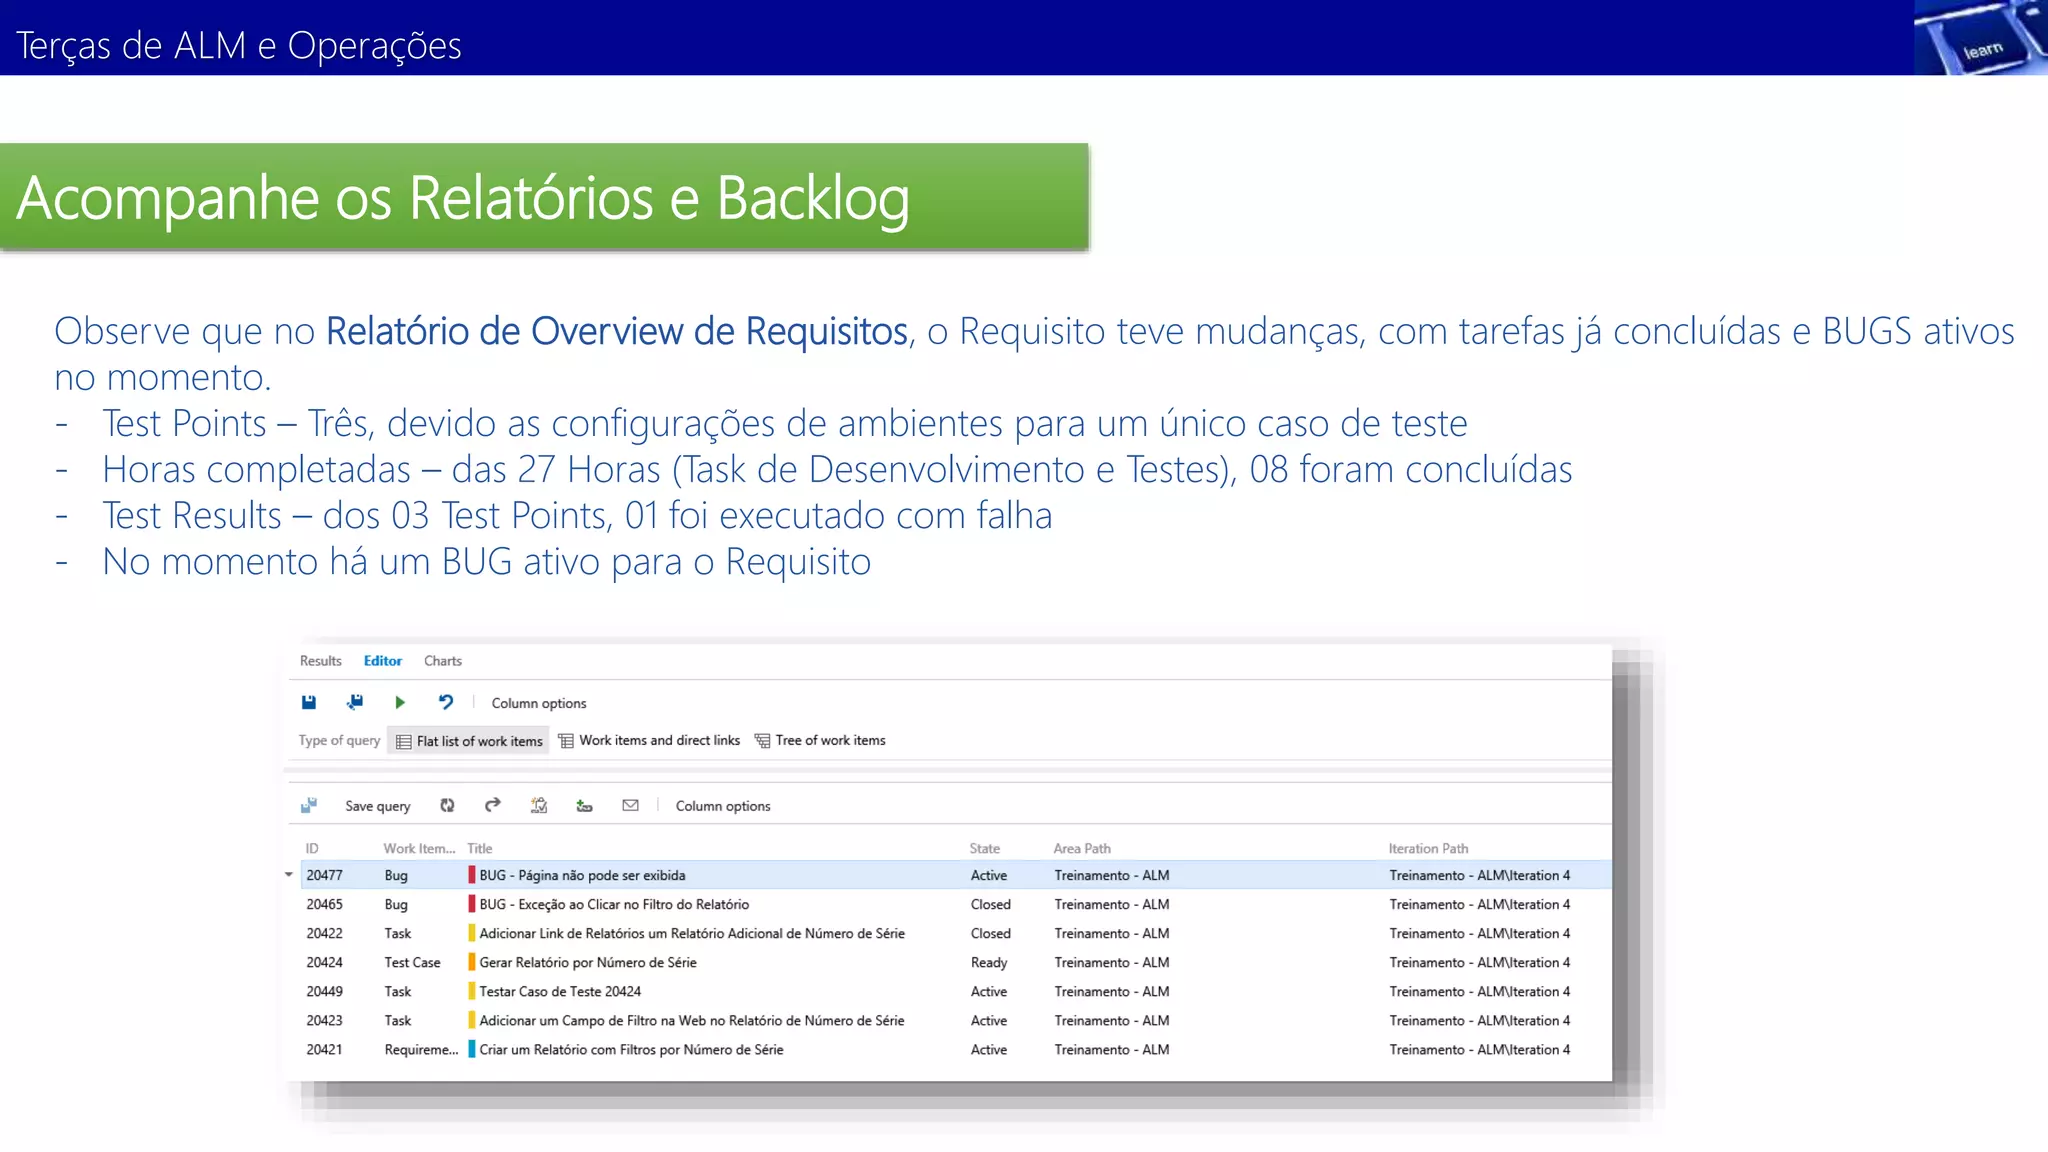The width and height of the screenshot is (2048, 1152).
Task: Click the Save query button in results toolbar
Action: tap(378, 806)
